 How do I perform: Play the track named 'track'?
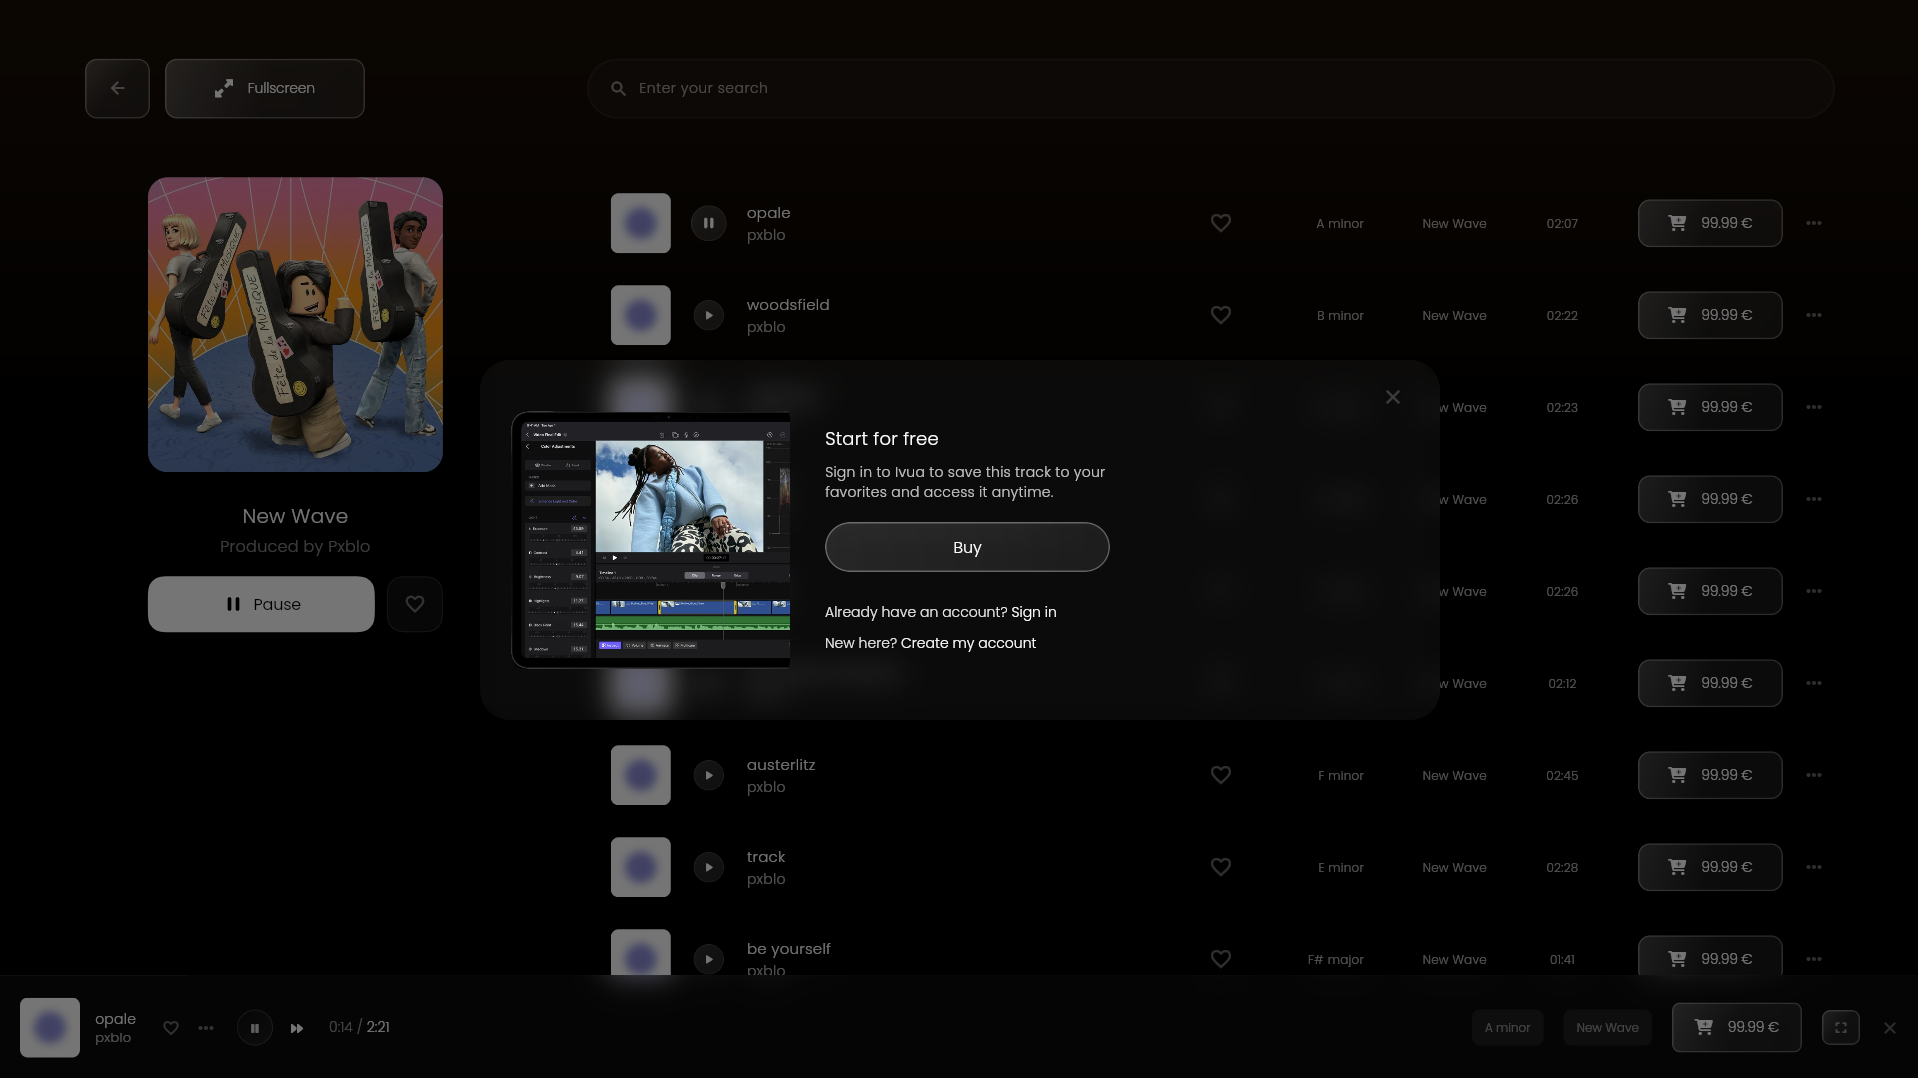coord(708,867)
